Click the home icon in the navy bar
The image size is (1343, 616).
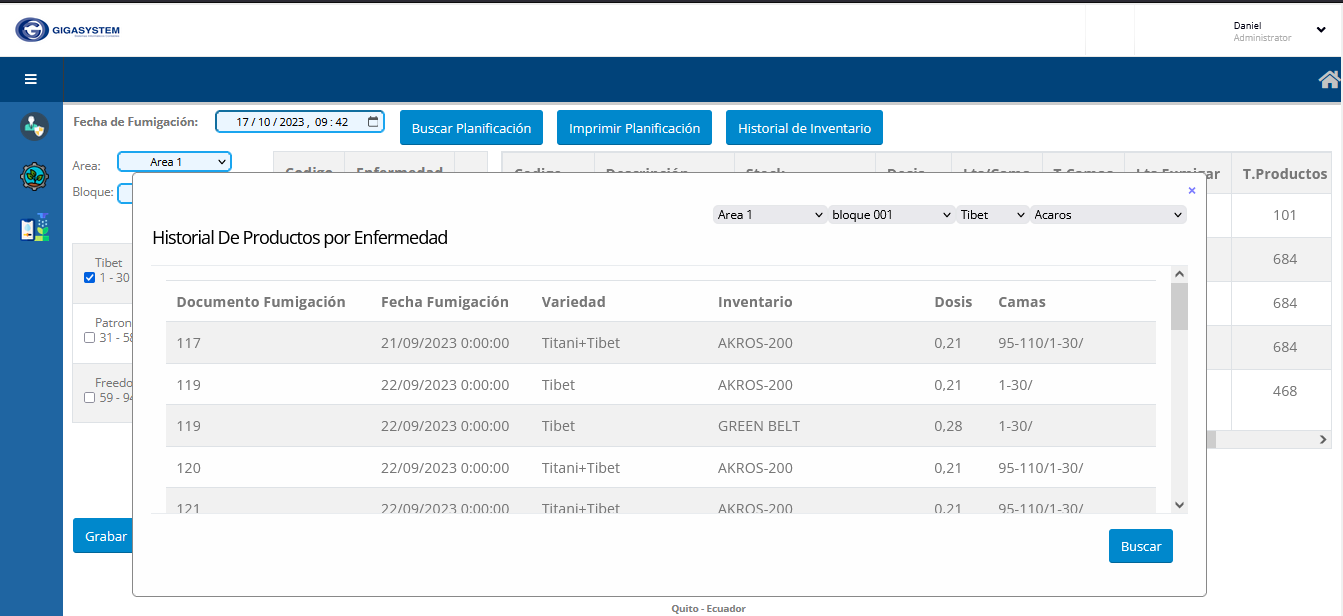(x=1329, y=80)
